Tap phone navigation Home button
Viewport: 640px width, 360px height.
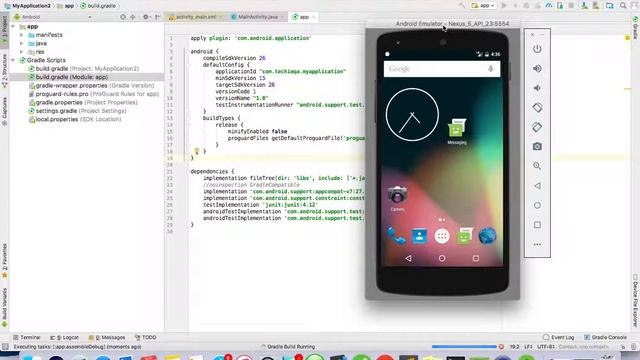(x=442, y=258)
